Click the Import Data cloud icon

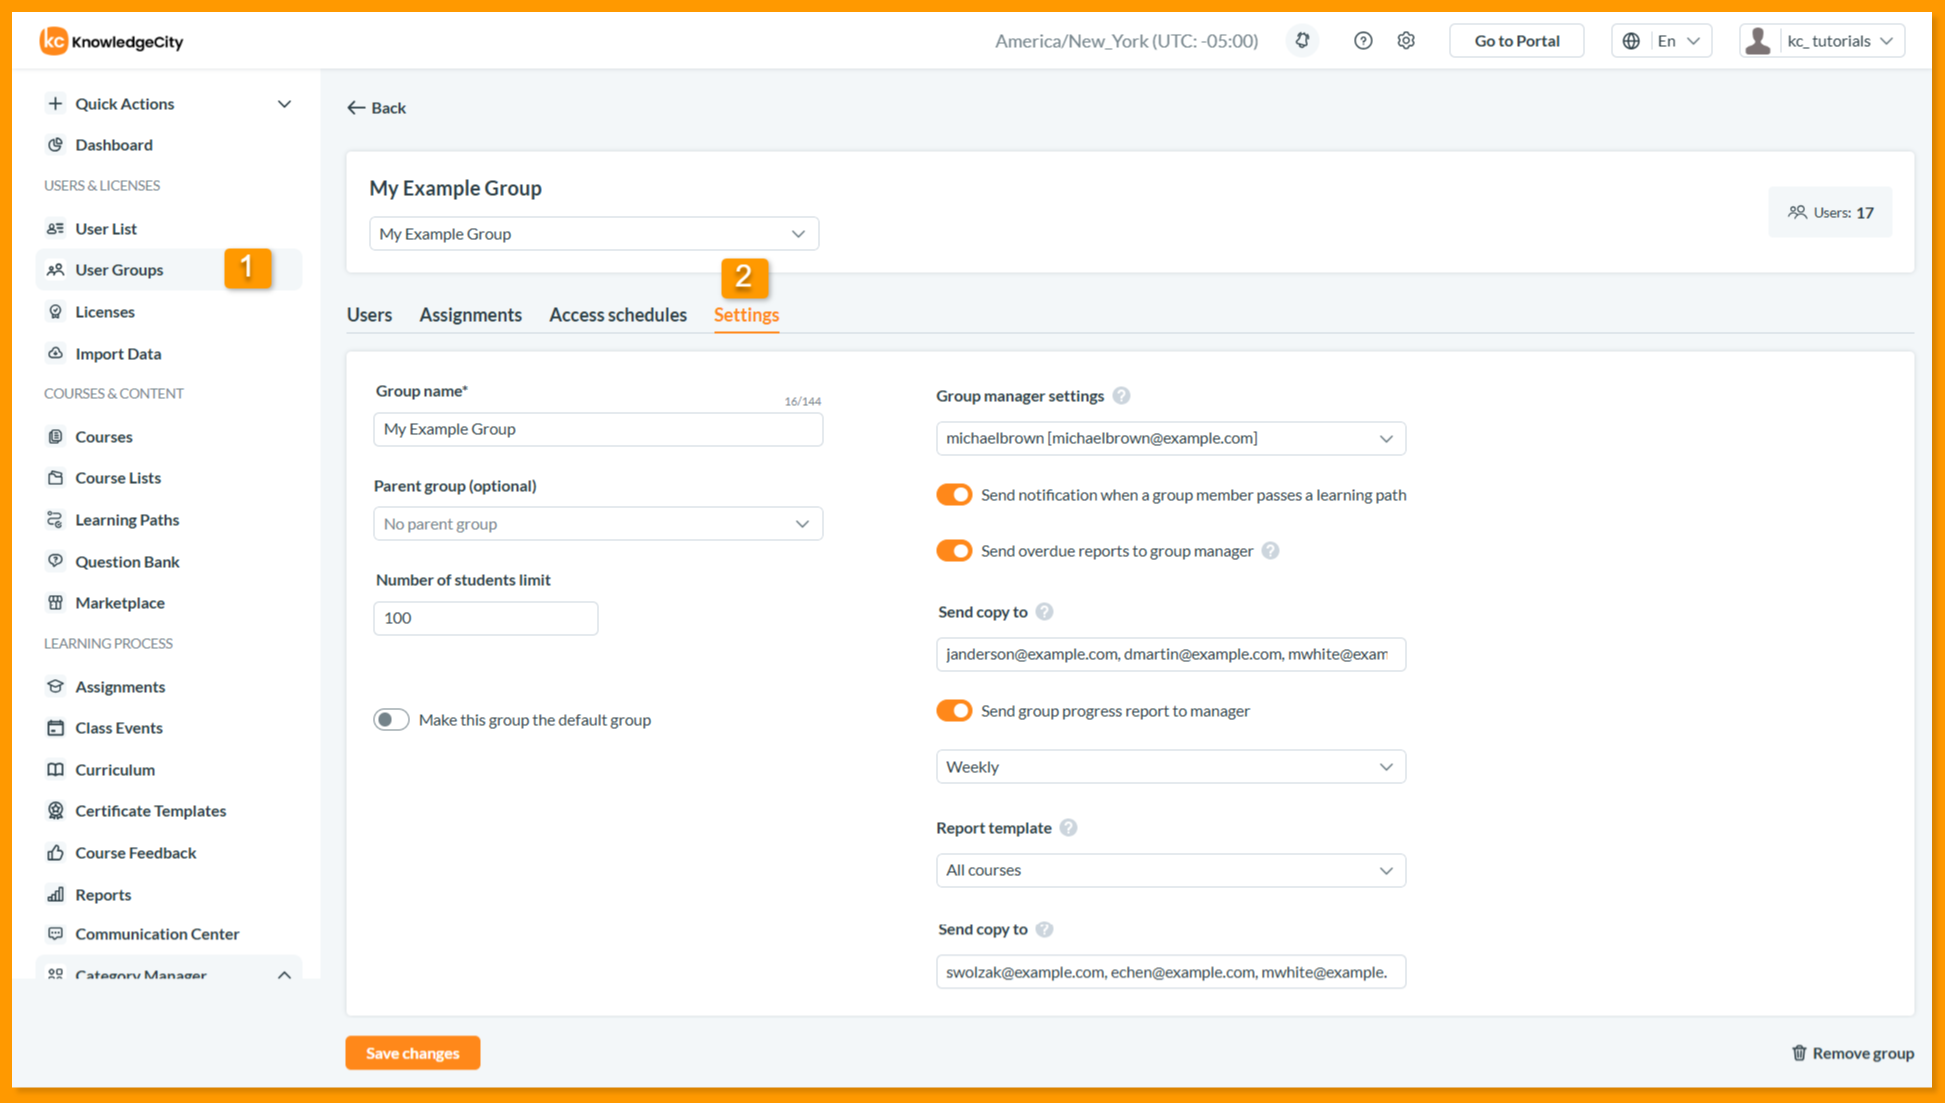55,354
